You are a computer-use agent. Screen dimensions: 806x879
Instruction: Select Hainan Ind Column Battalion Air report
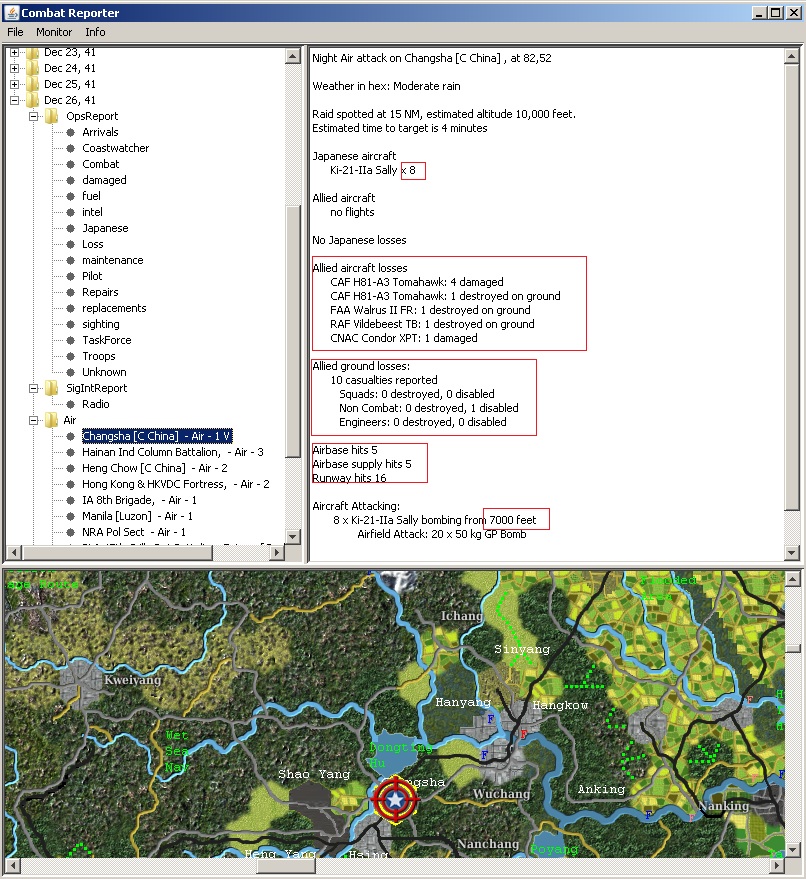(173, 452)
